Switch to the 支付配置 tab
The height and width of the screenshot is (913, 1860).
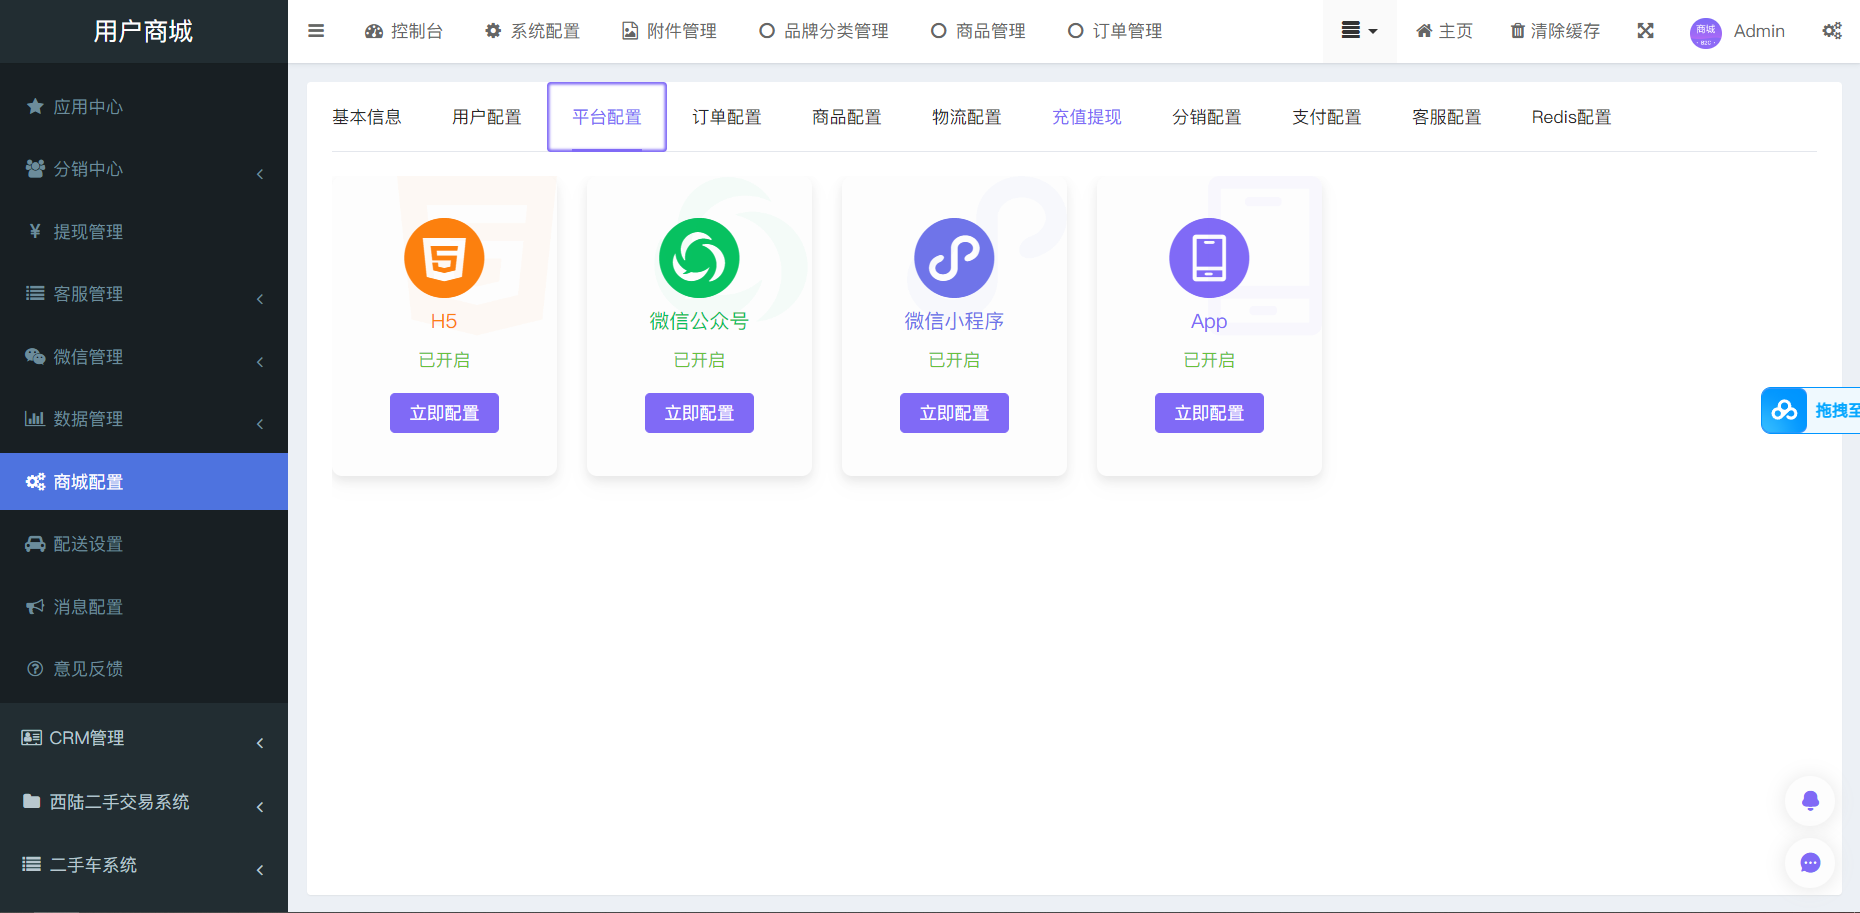pos(1327,117)
